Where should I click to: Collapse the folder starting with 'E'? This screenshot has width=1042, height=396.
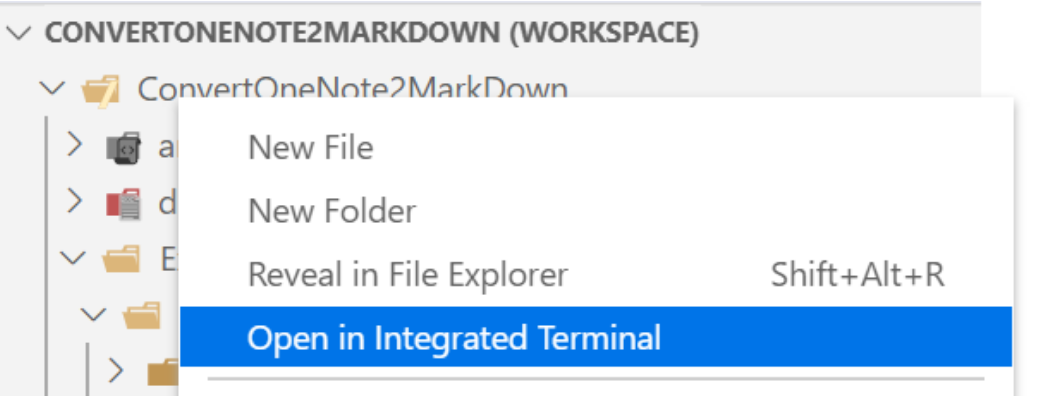(x=73, y=258)
